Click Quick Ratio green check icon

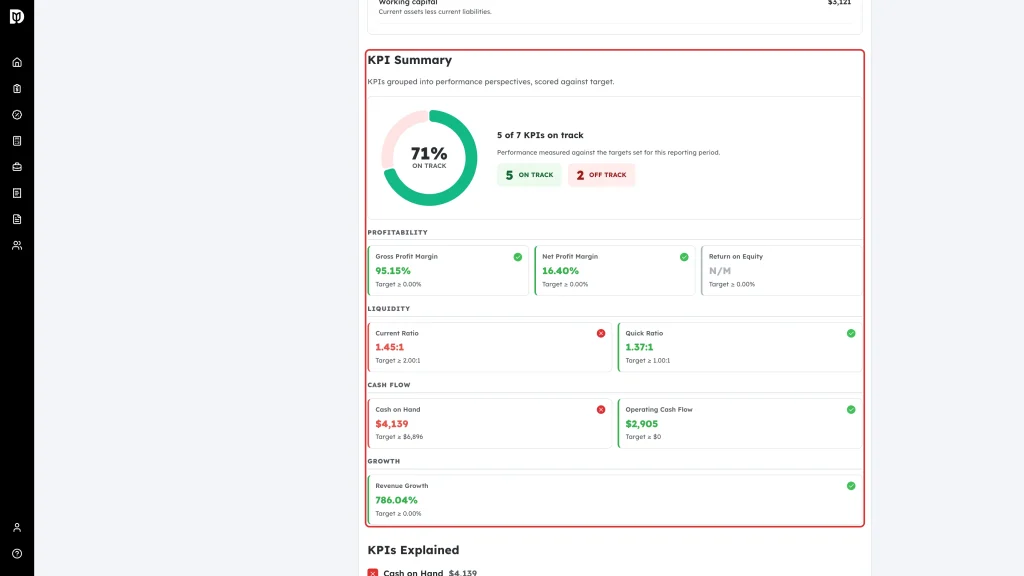(851, 334)
